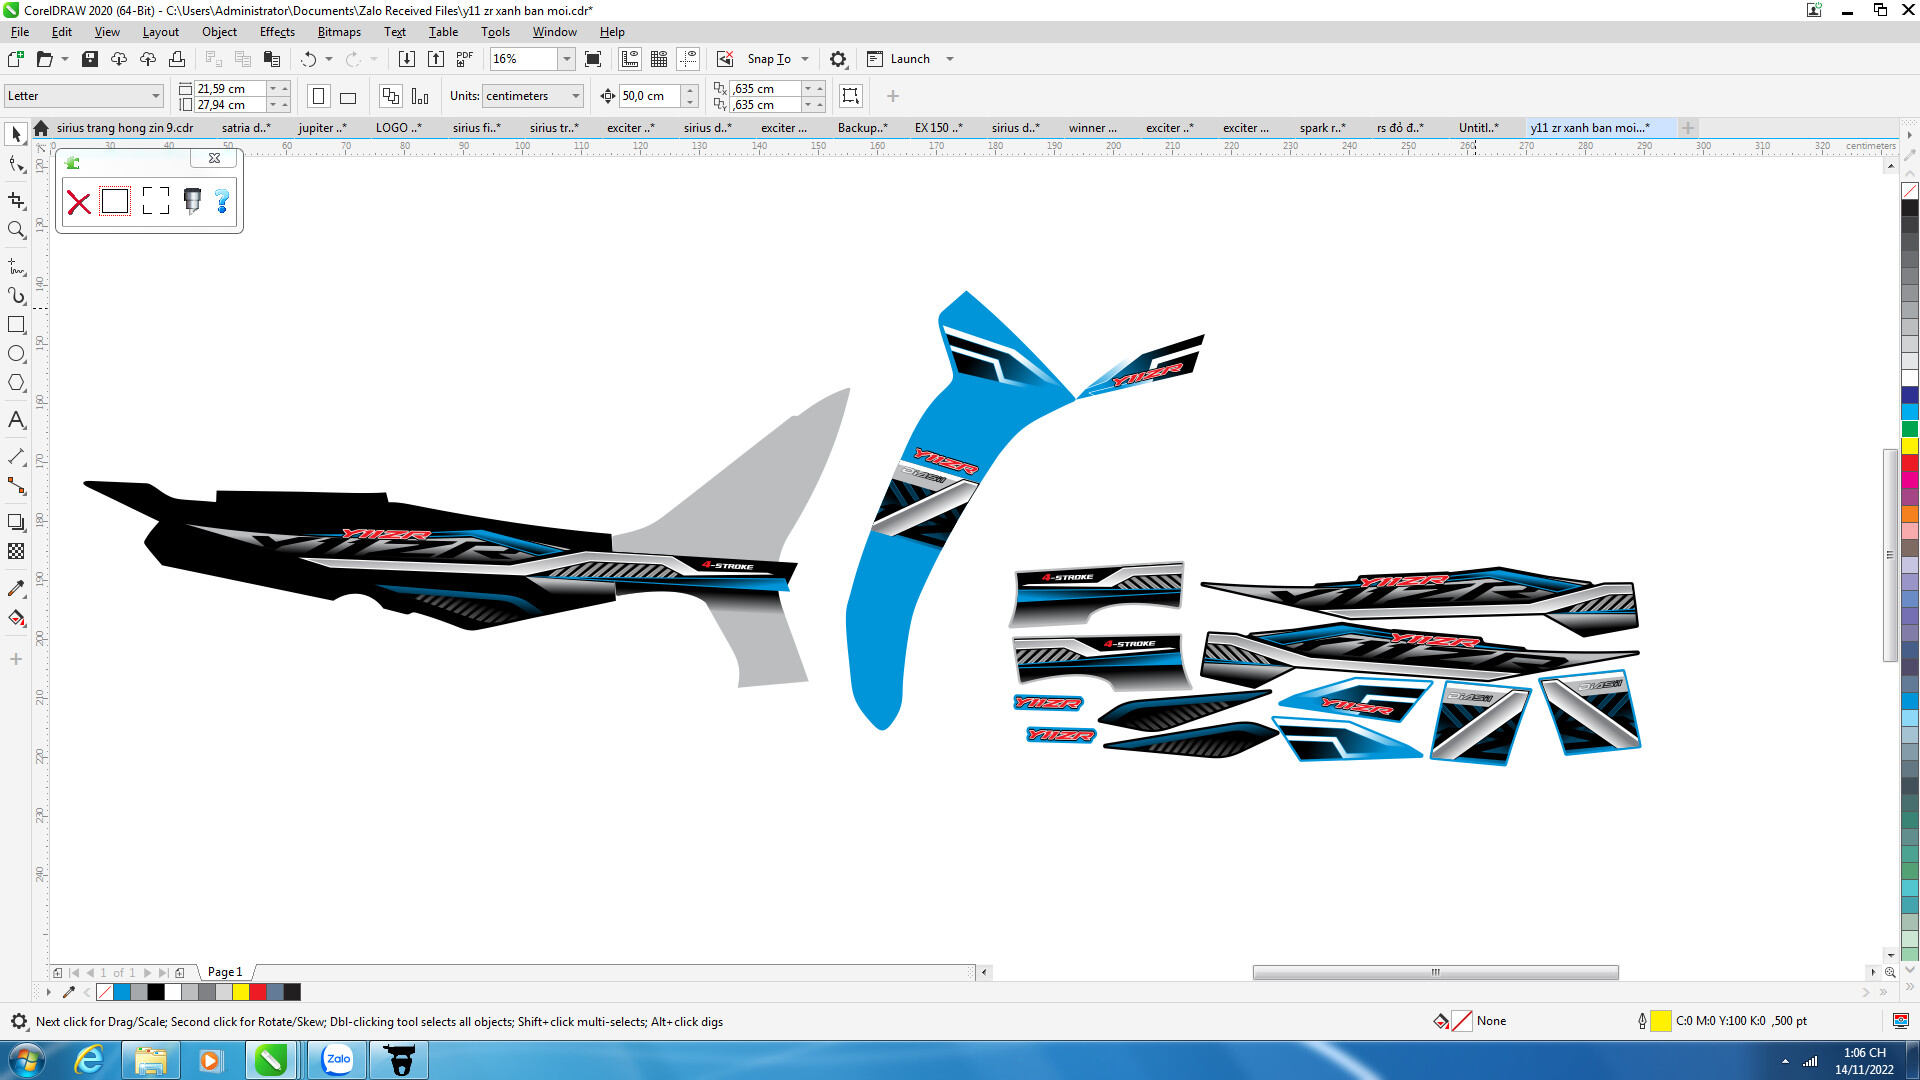This screenshot has width=1920, height=1080.
Task: Pick the red swatch in document palette
Action: tap(257, 992)
